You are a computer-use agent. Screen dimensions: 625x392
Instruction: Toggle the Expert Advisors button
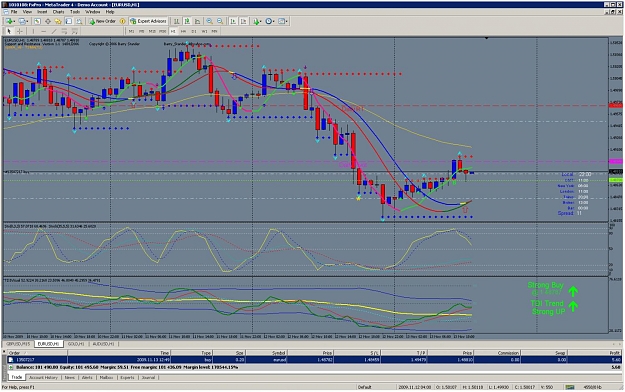(148, 21)
